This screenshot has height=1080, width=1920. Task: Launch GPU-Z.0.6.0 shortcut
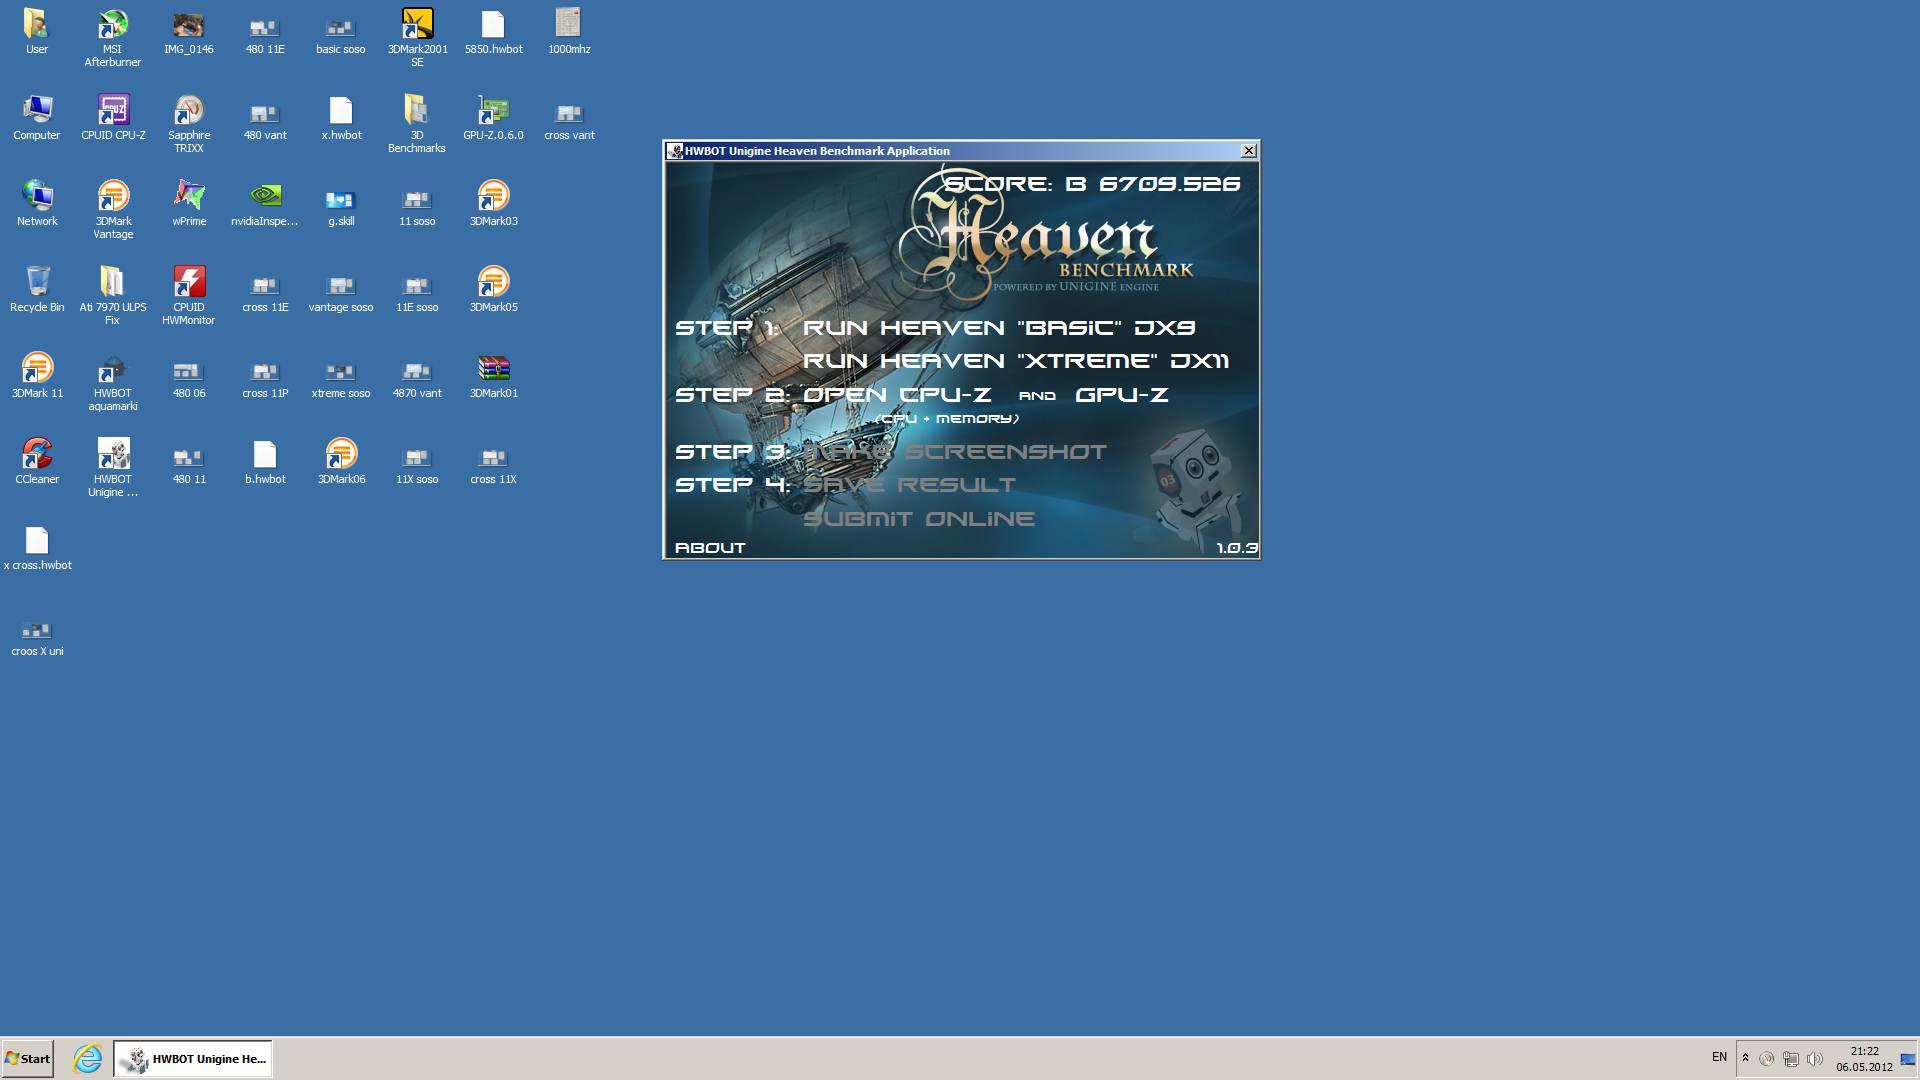(x=493, y=118)
